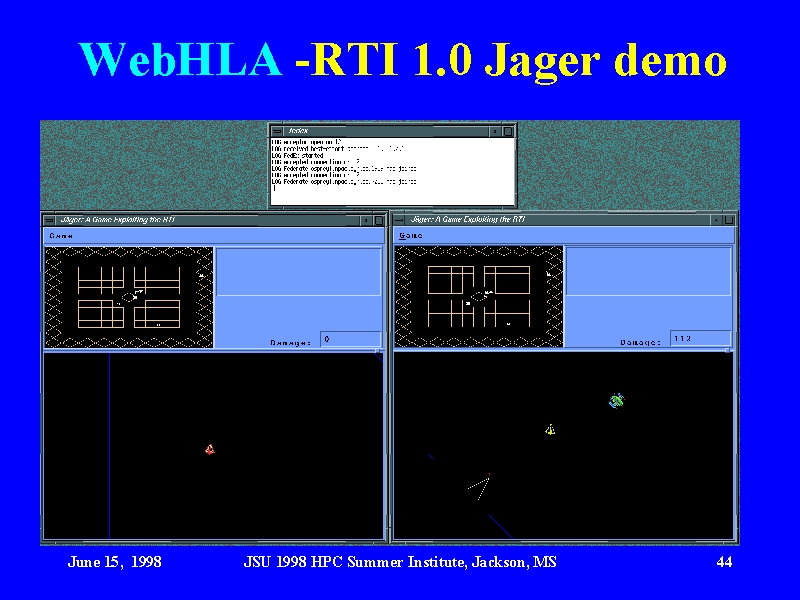
Task: Click the empty message pane in left Jager window
Action: coord(298,271)
